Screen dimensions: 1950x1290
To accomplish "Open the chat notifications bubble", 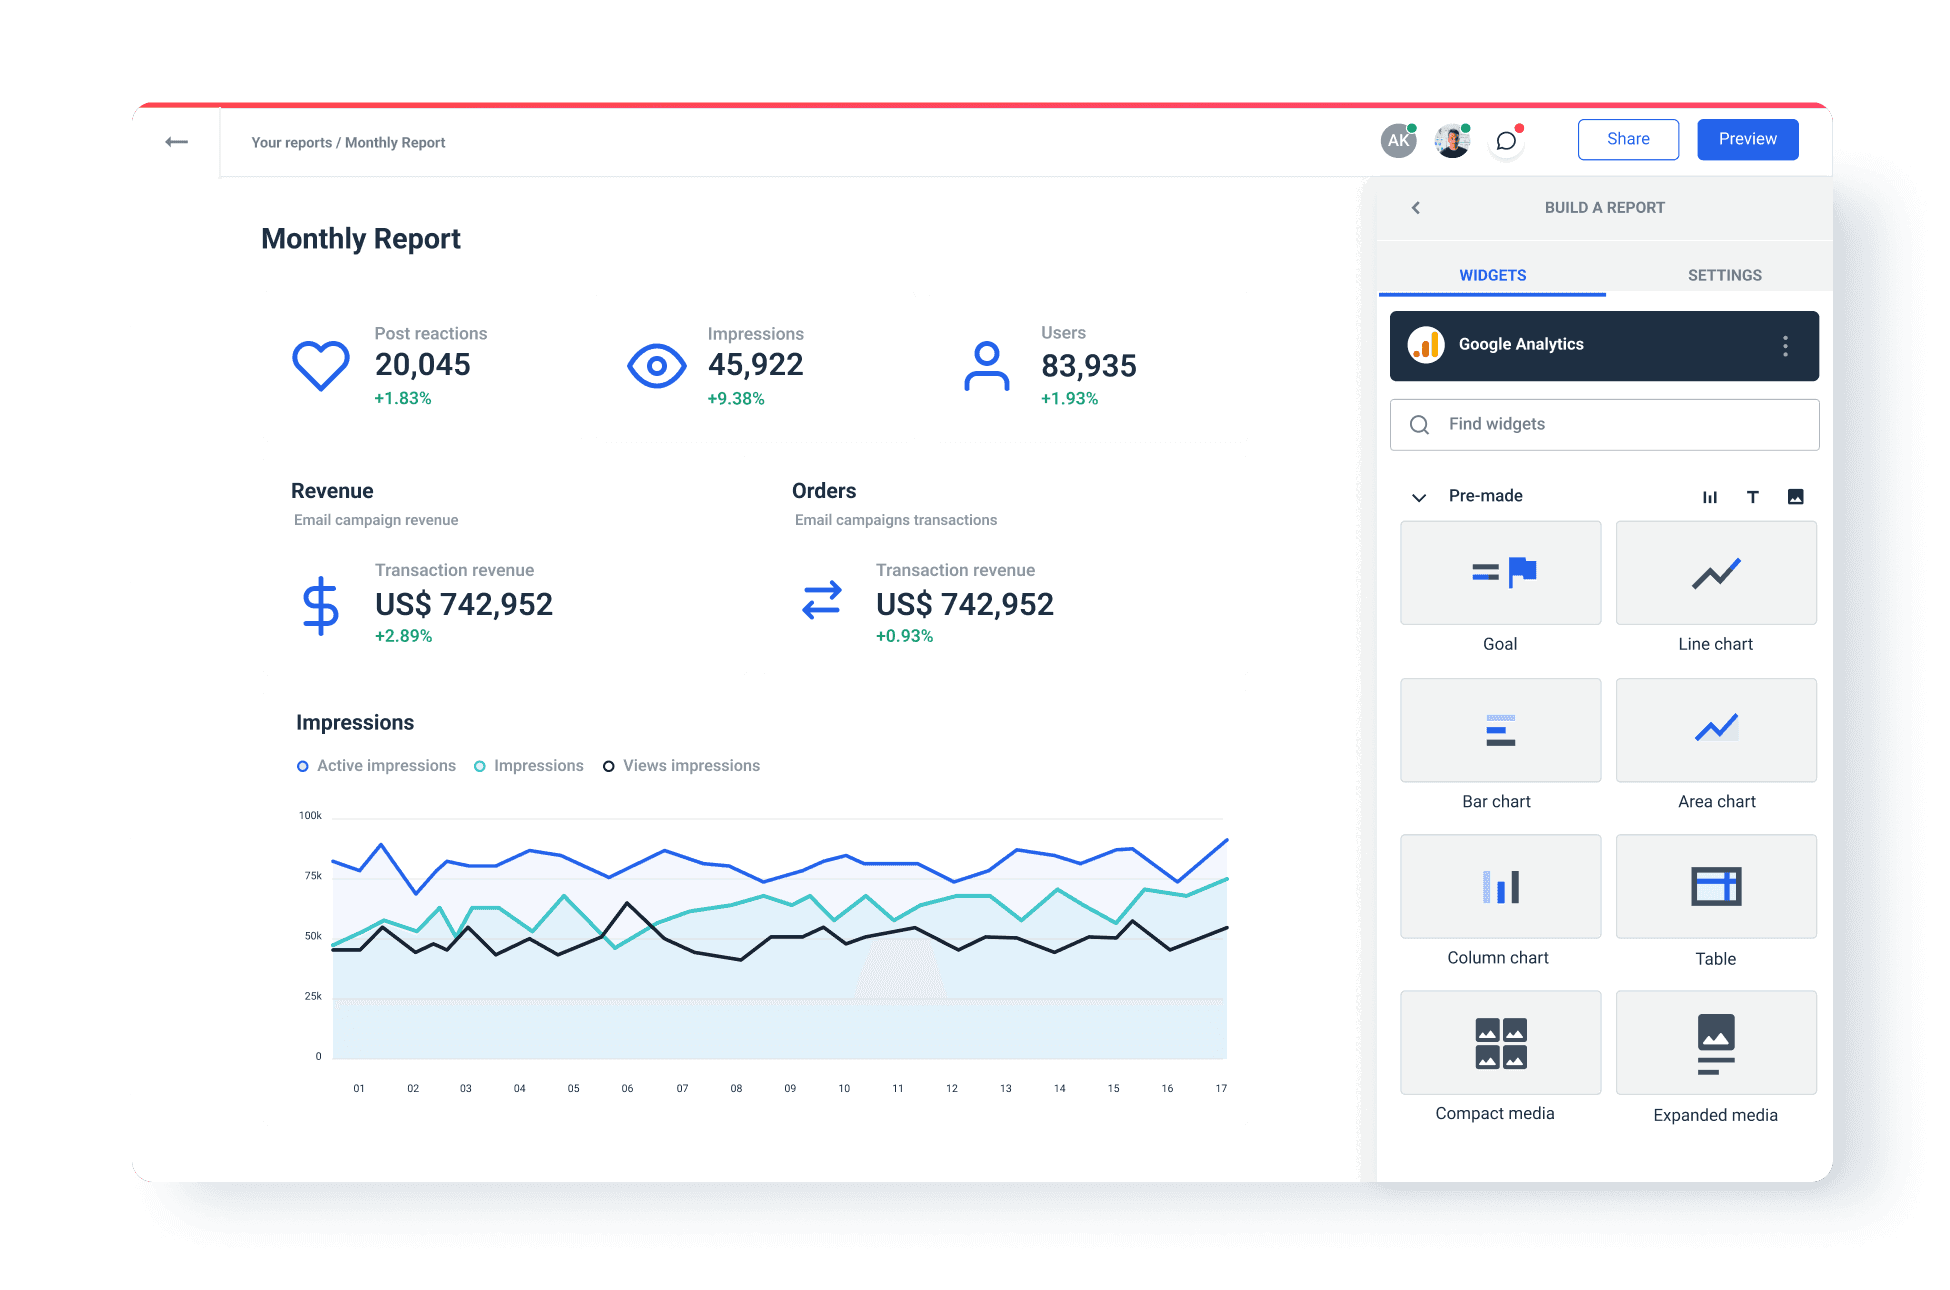I will (1506, 141).
